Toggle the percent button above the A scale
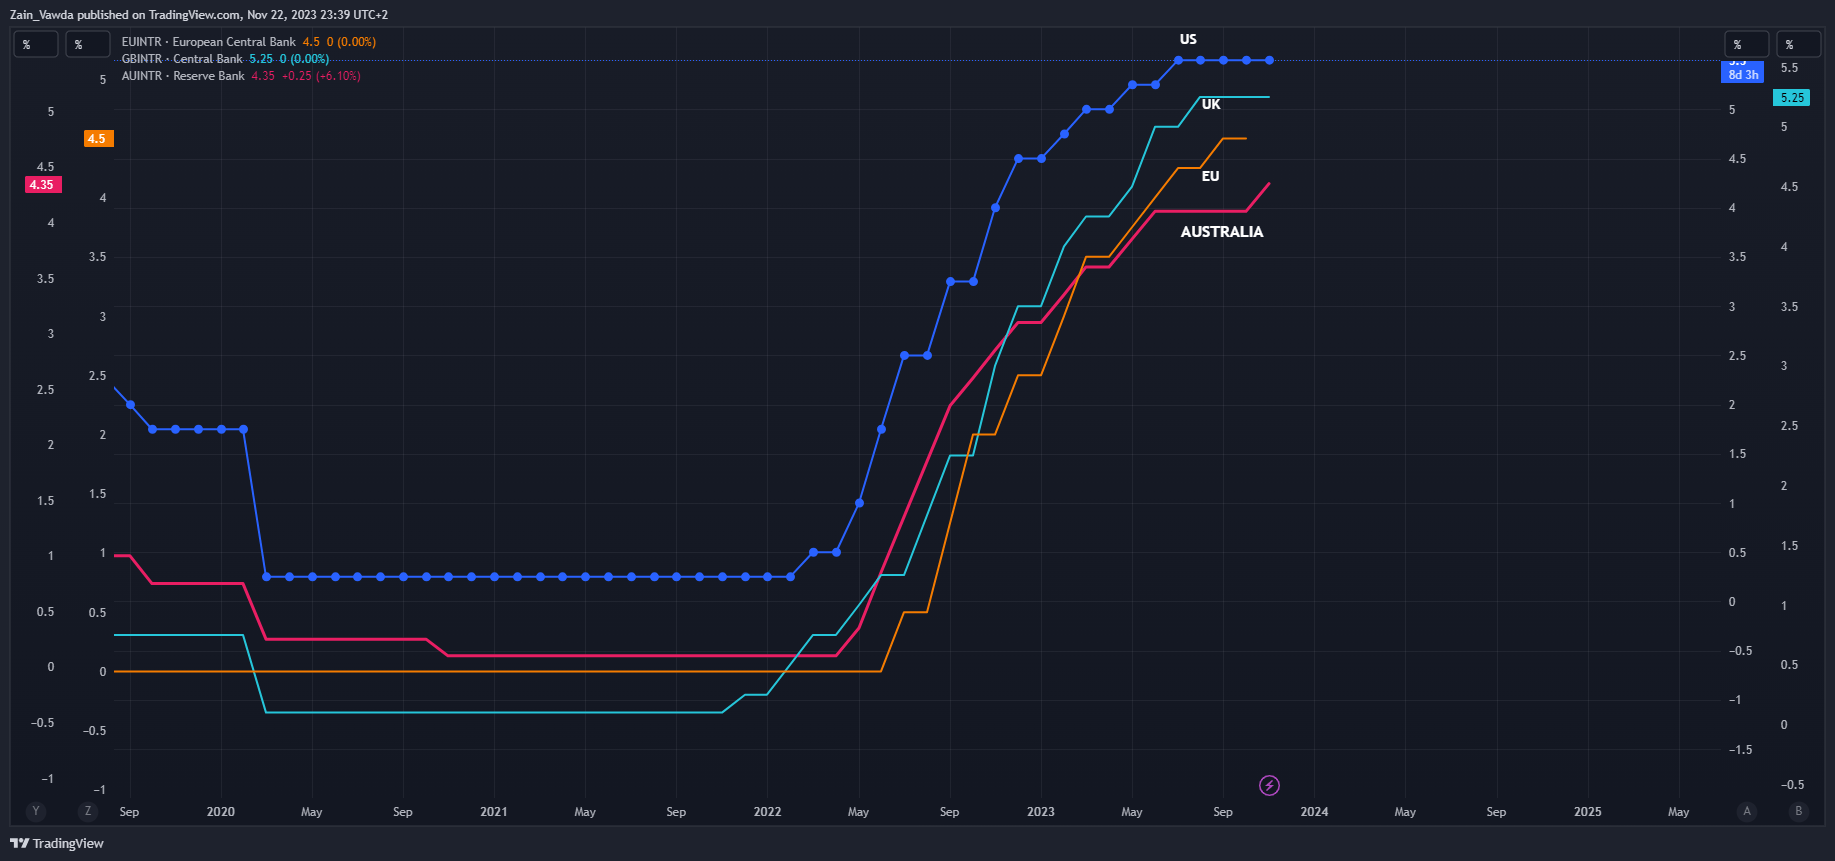 [x=1747, y=44]
